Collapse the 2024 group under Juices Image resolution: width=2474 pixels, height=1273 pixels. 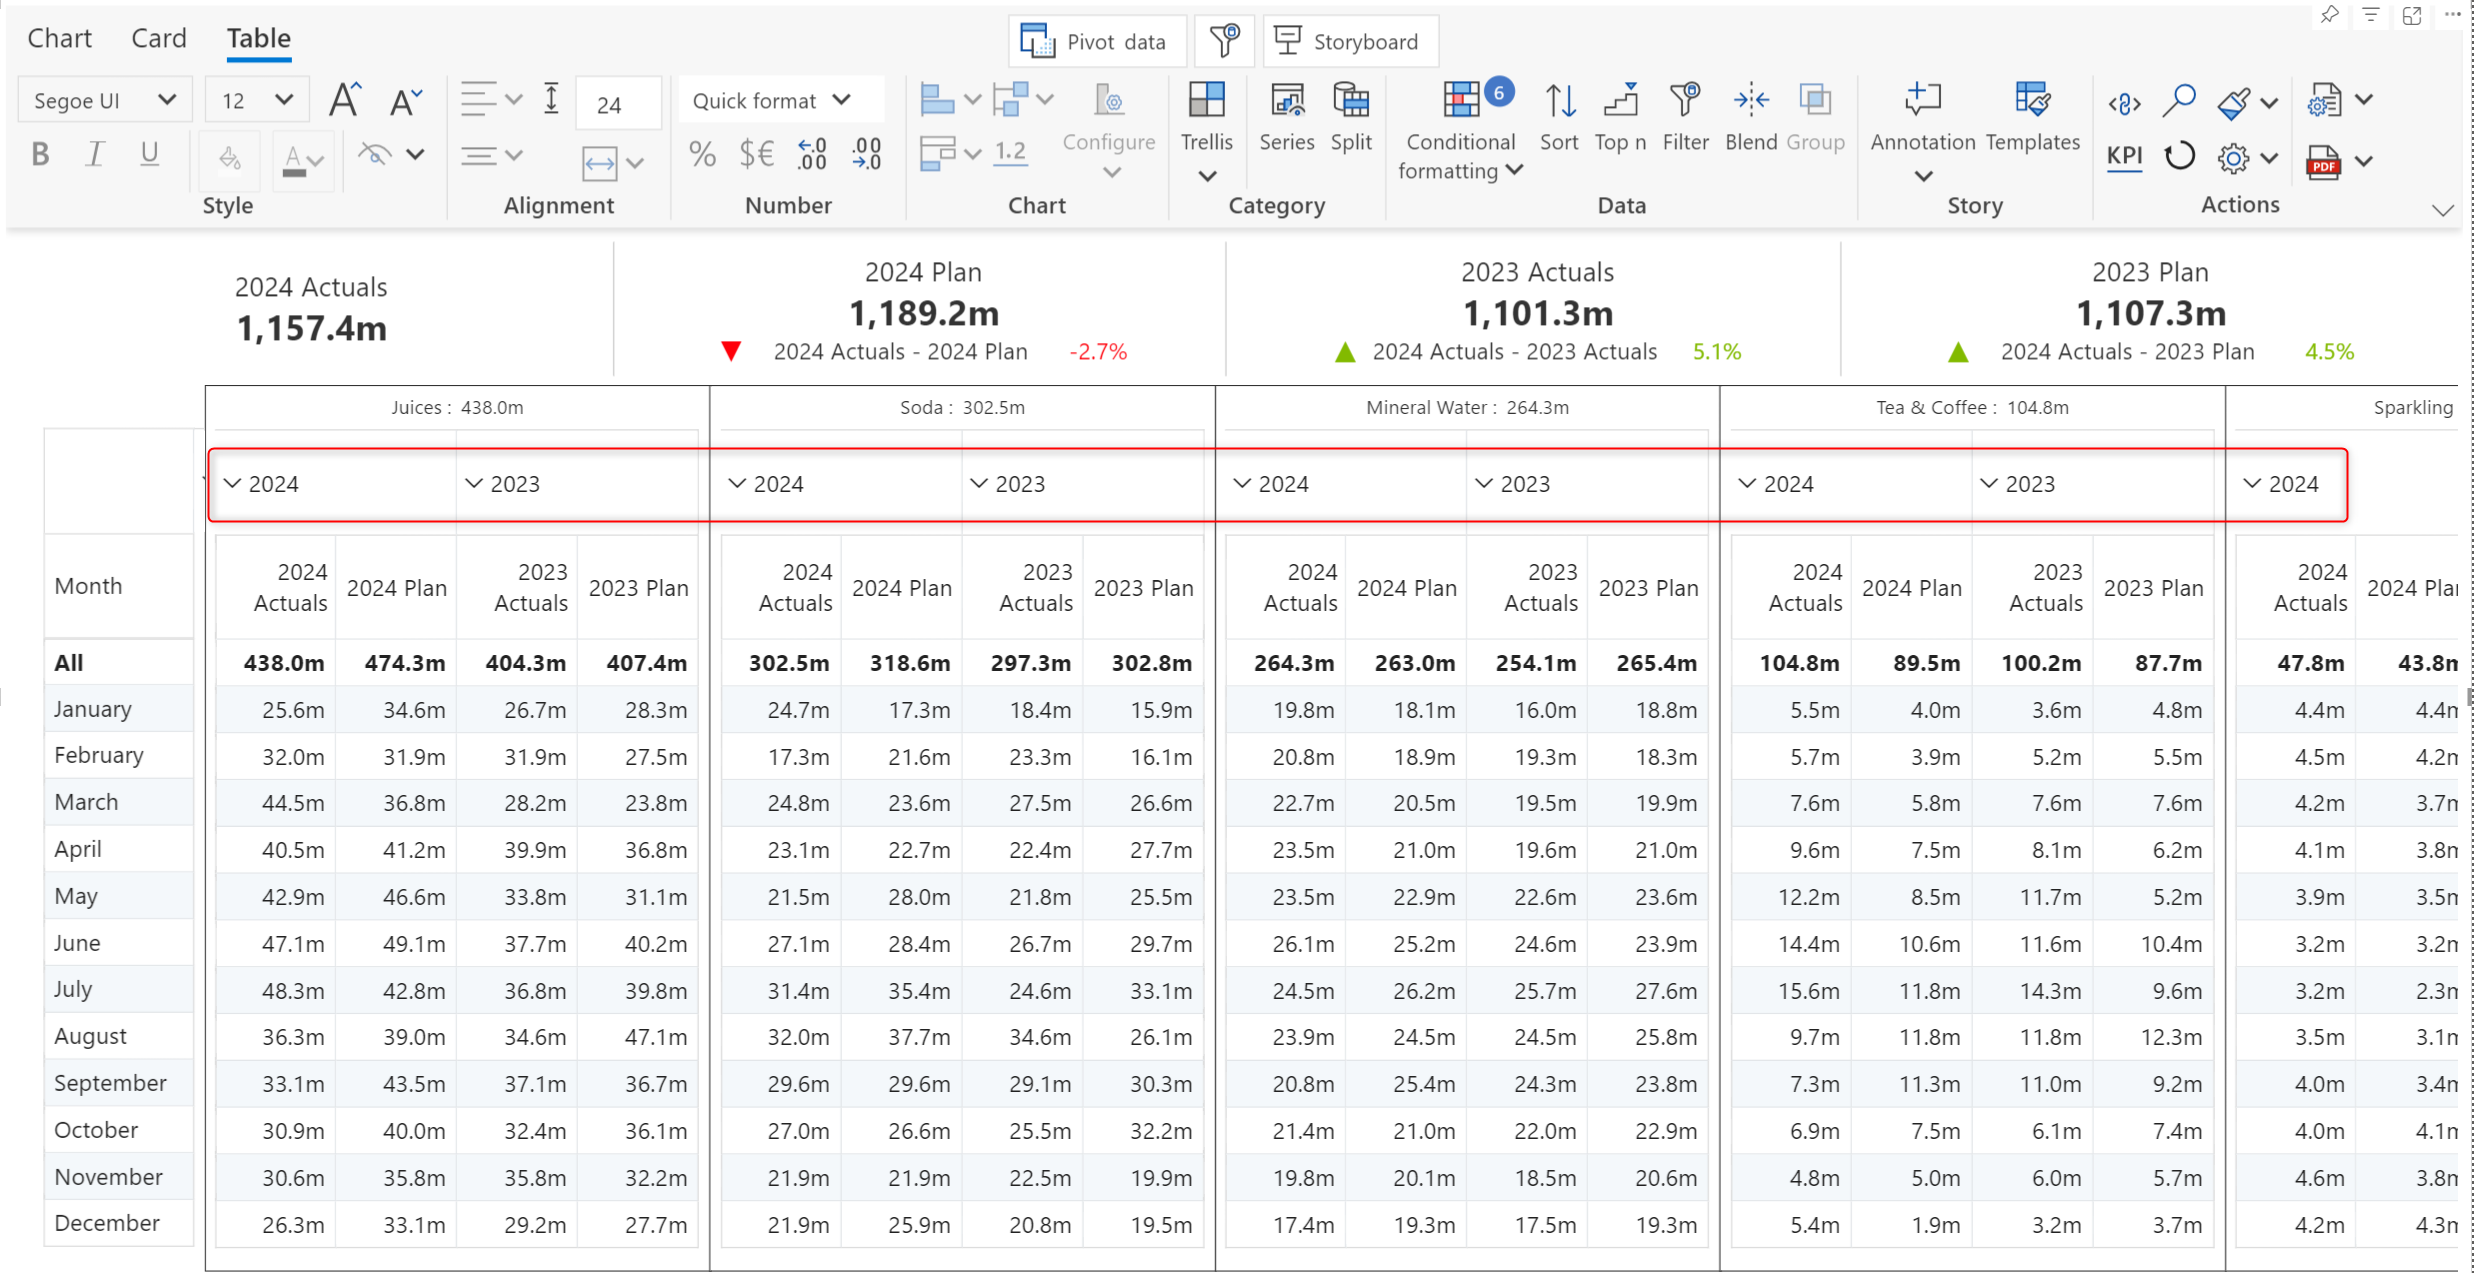[x=232, y=484]
